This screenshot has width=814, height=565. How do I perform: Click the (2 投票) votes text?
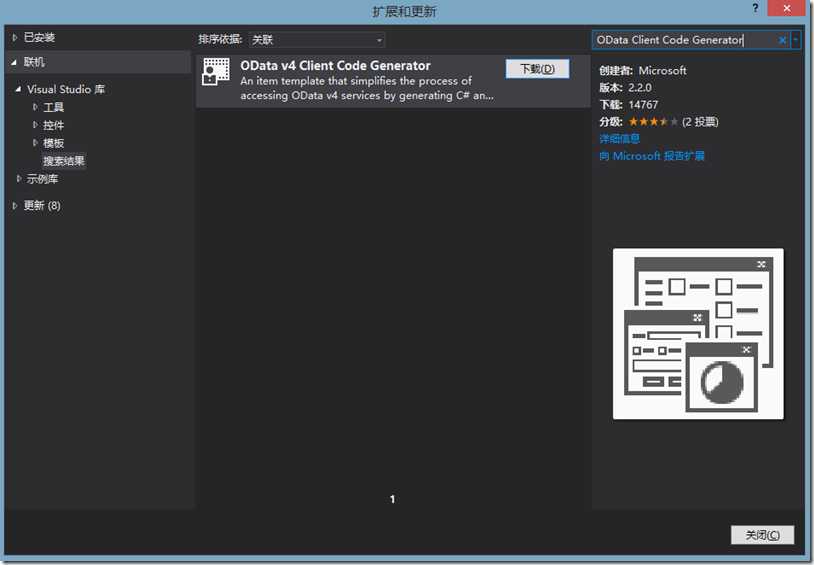pyautogui.click(x=700, y=122)
